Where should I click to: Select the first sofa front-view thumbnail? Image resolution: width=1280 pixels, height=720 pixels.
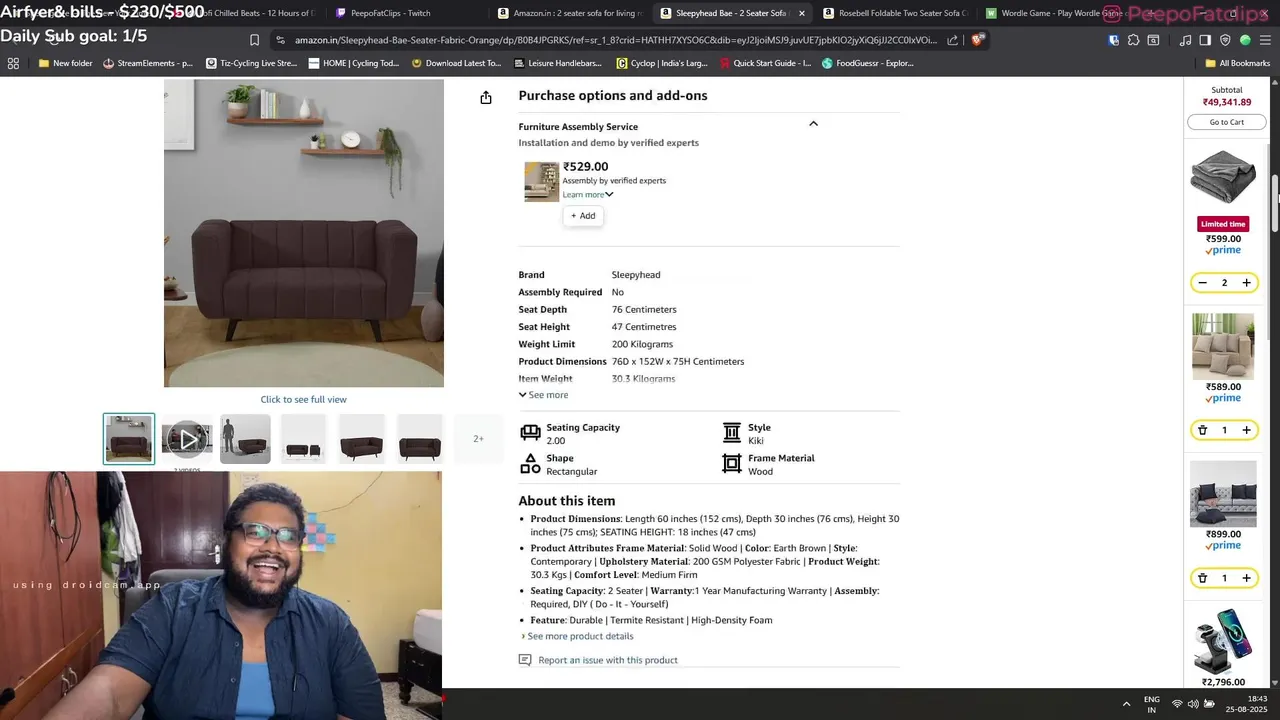129,439
